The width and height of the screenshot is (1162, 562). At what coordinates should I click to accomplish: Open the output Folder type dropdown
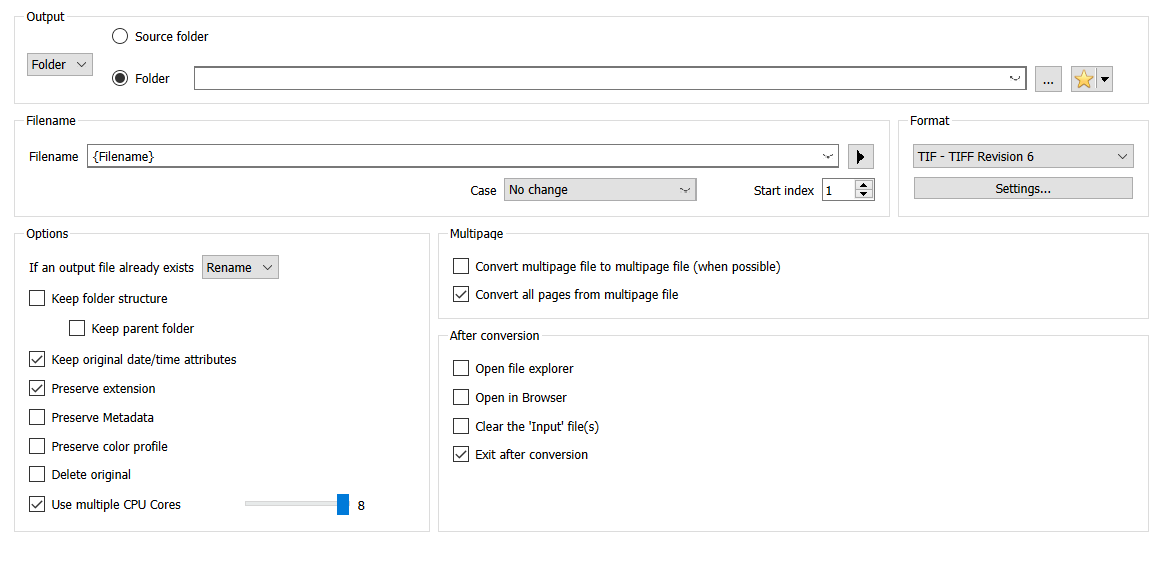[59, 65]
